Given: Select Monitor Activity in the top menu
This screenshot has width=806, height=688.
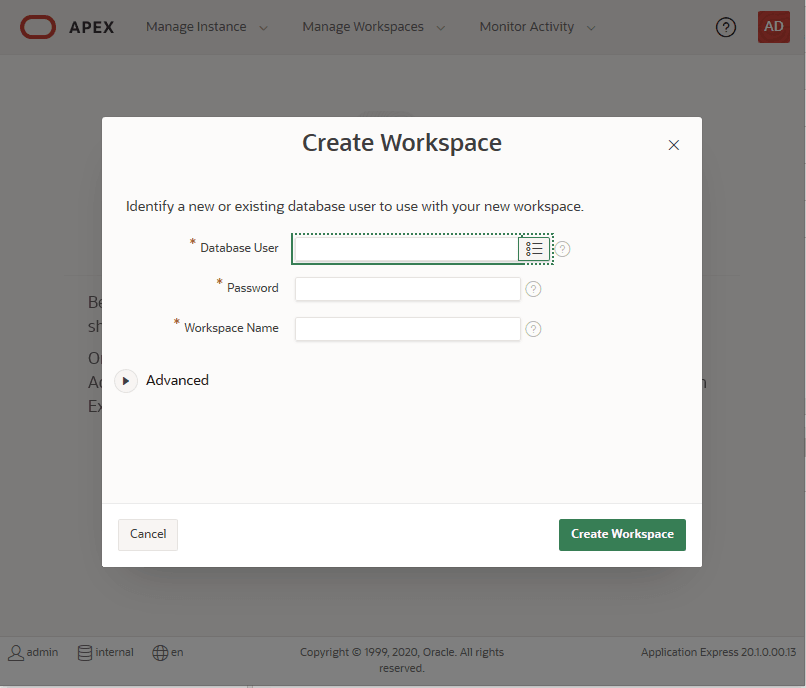Looking at the screenshot, I should coord(527,27).
